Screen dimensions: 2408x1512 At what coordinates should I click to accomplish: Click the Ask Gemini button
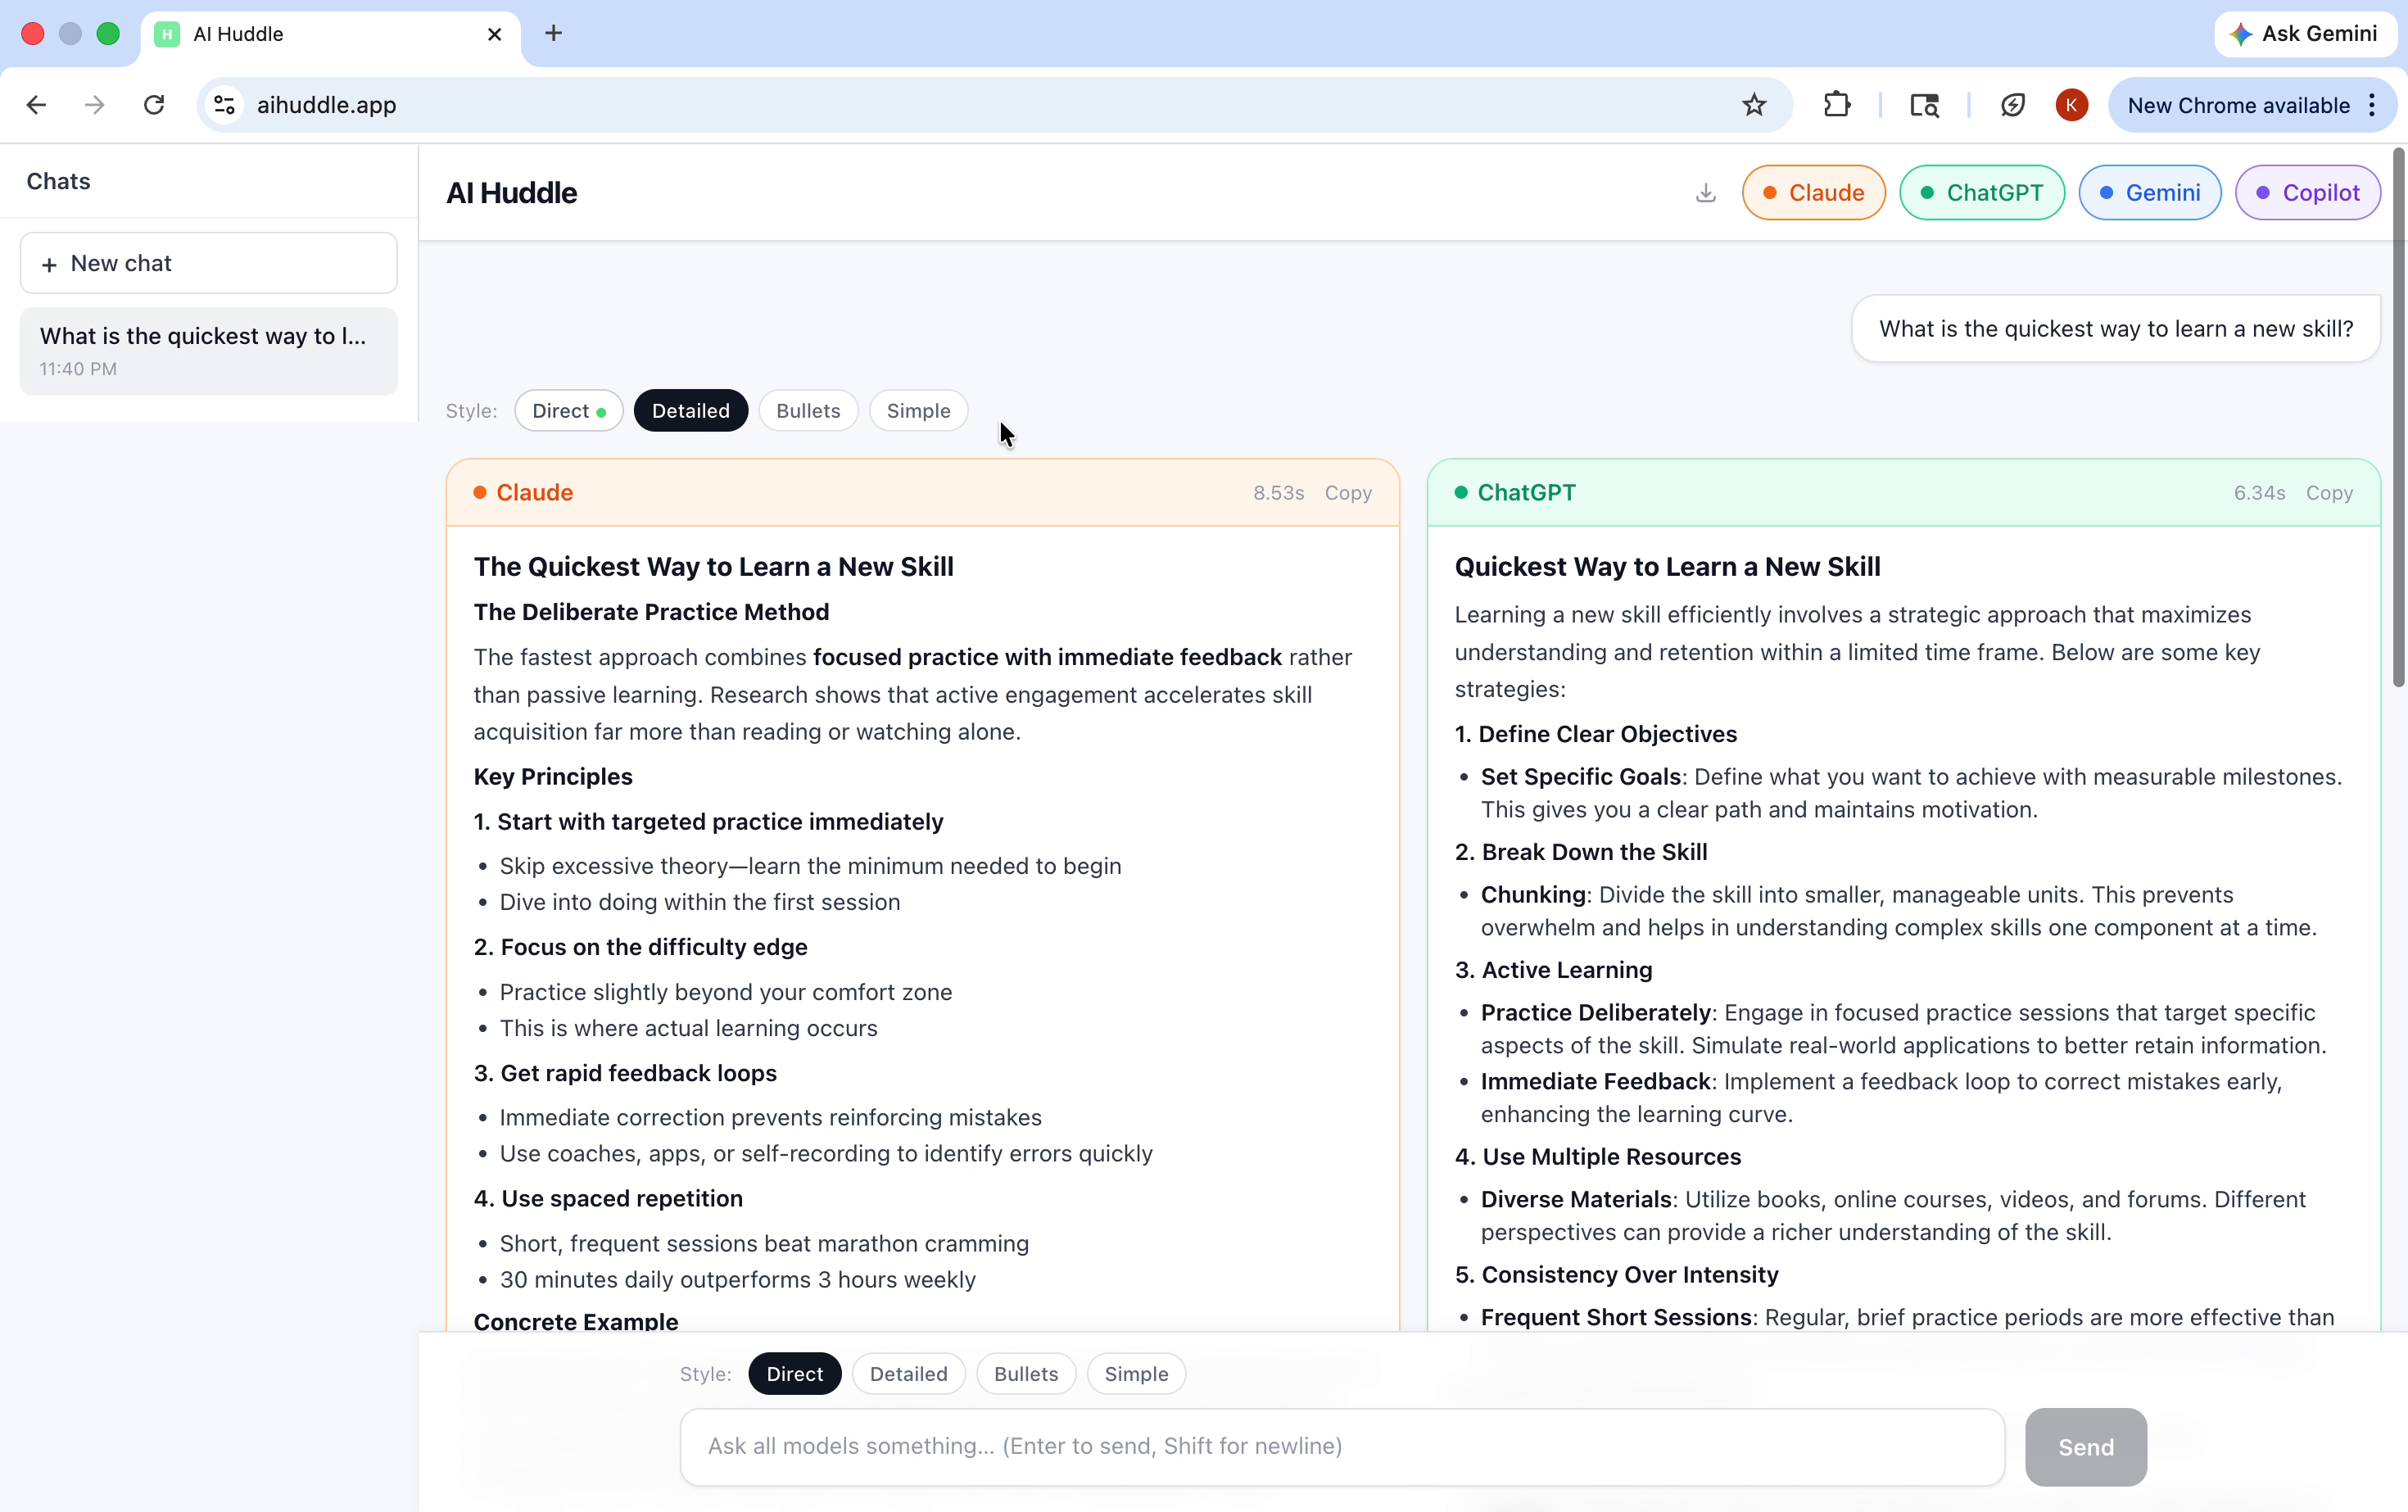[2304, 34]
